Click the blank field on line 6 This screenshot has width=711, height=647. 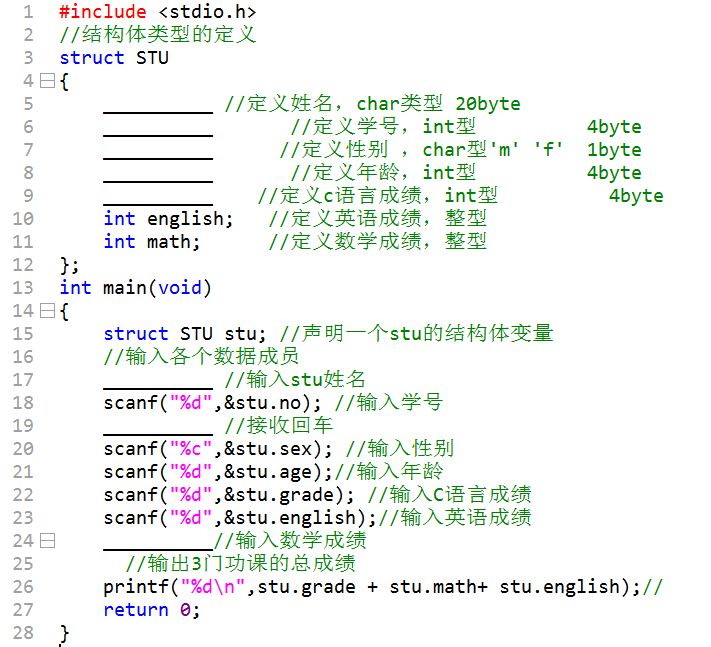(158, 133)
